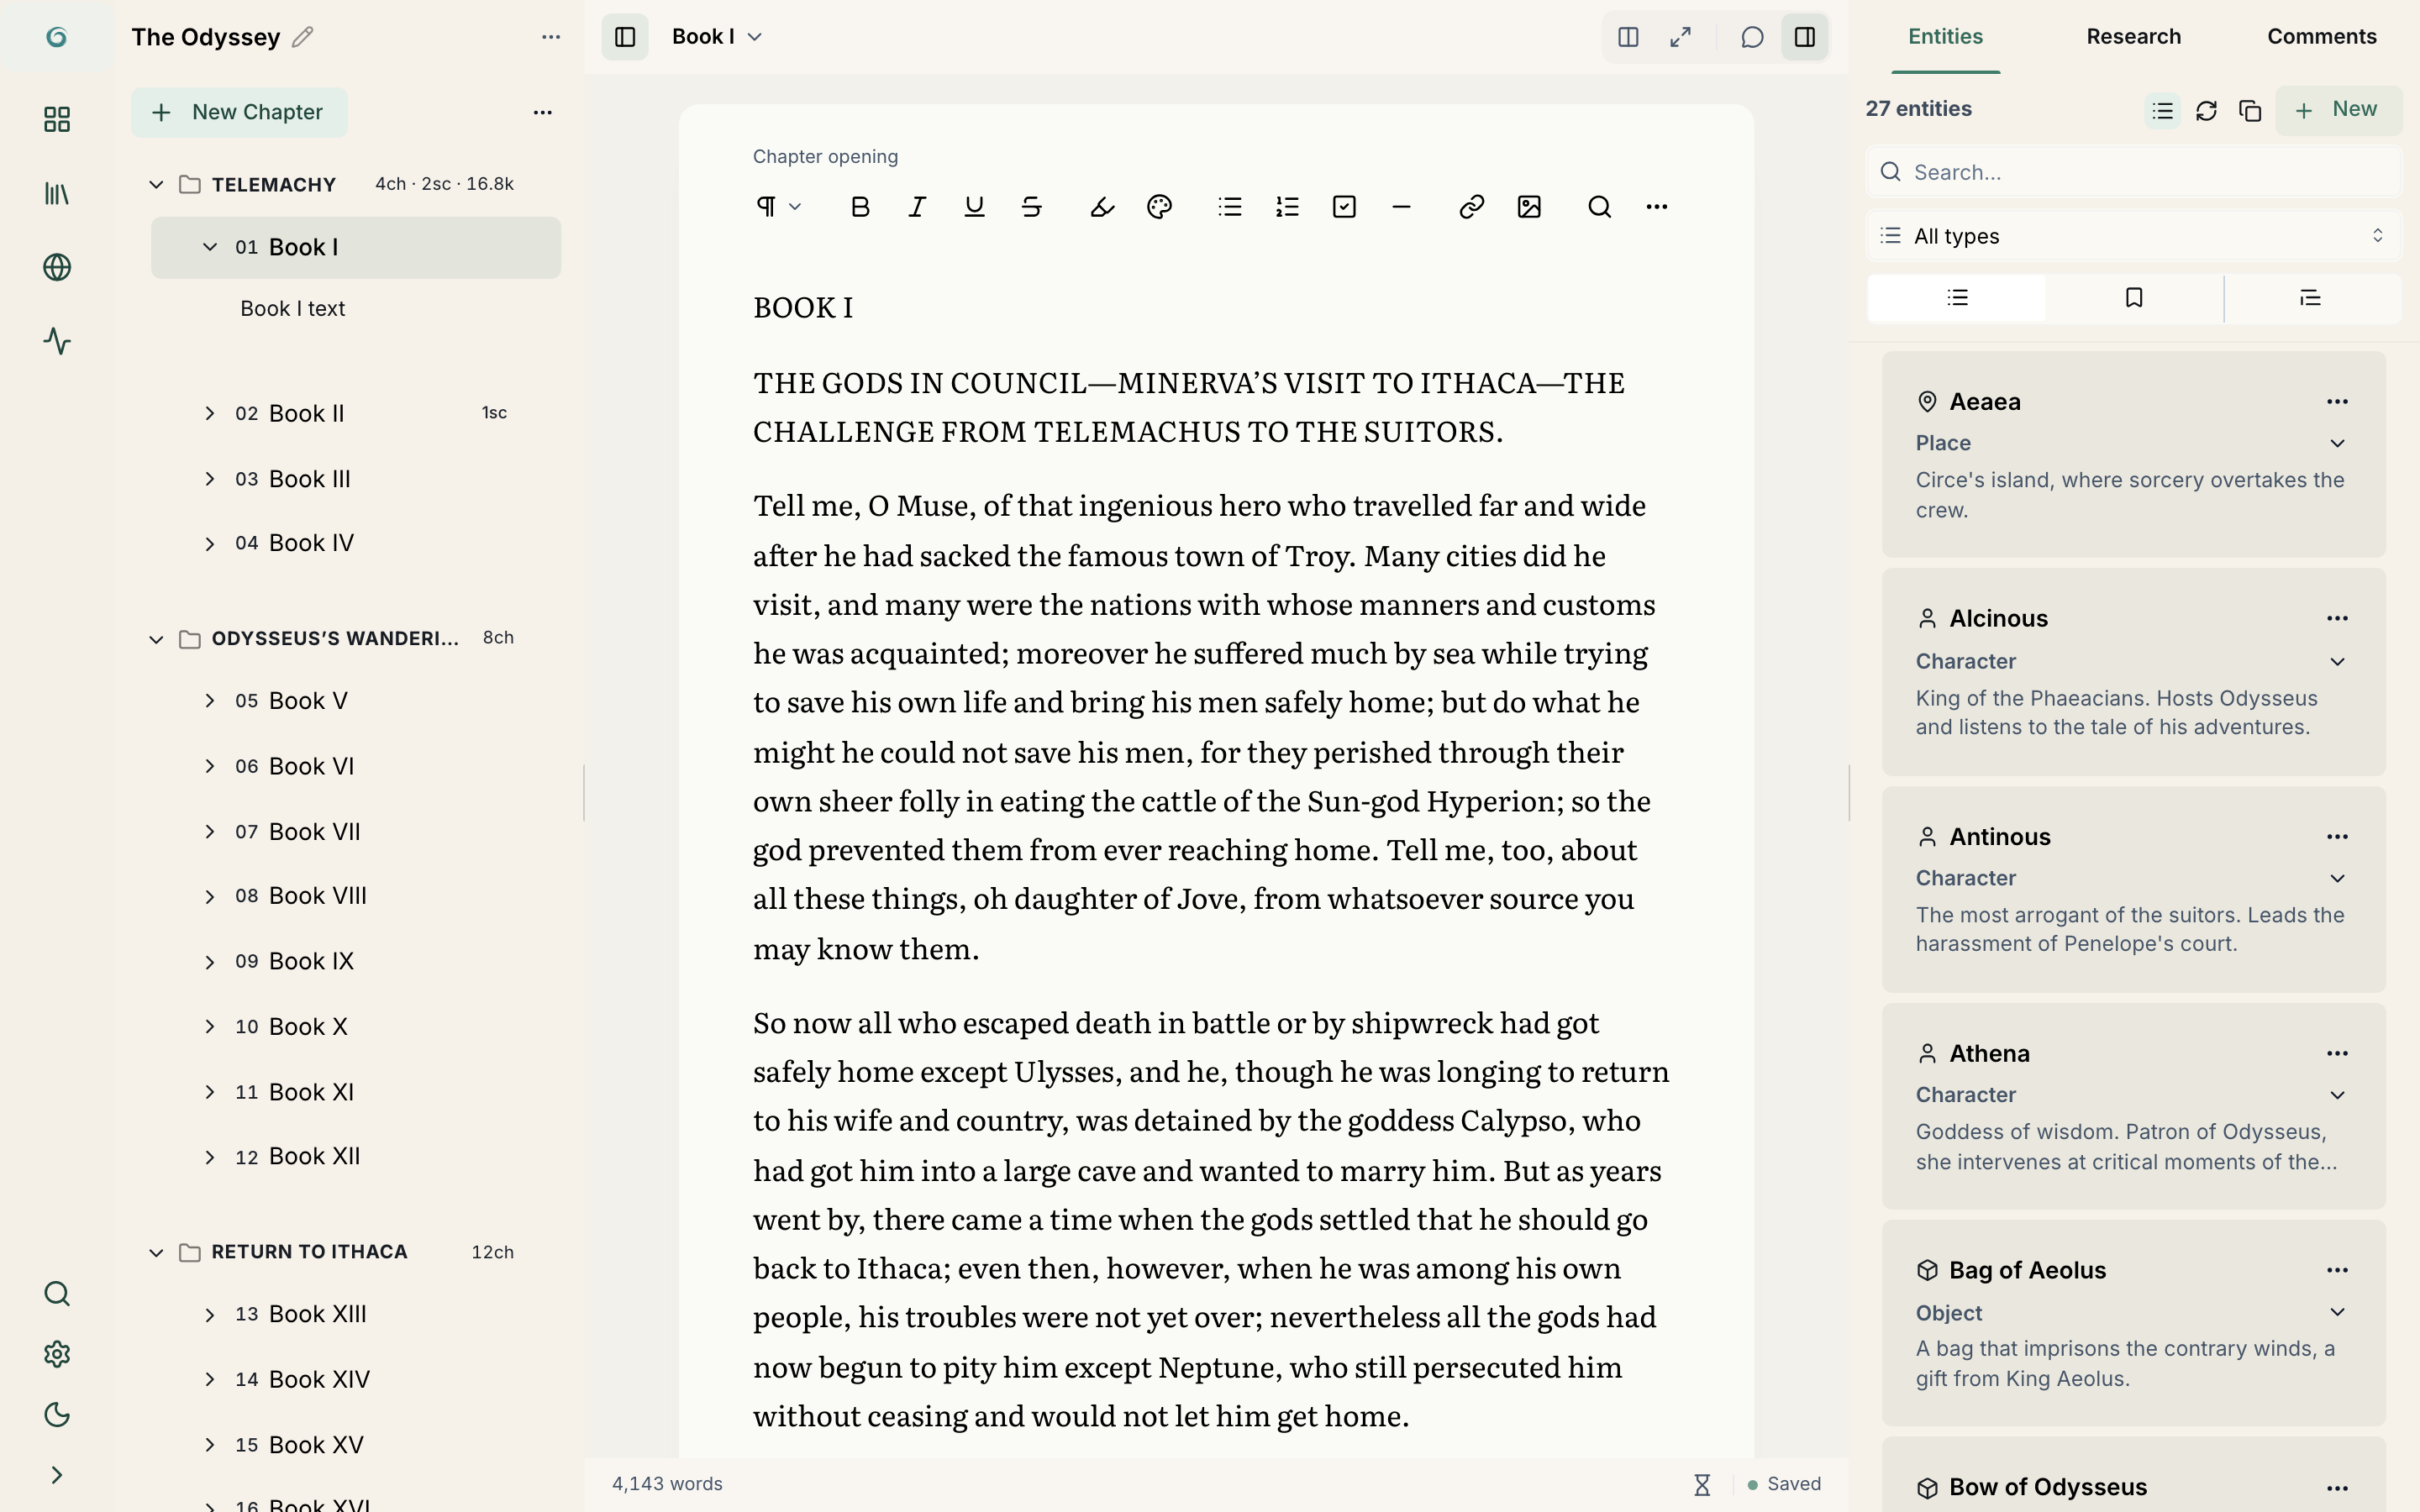Expand Book IX chapter
2420x1512 pixels.
(210, 962)
